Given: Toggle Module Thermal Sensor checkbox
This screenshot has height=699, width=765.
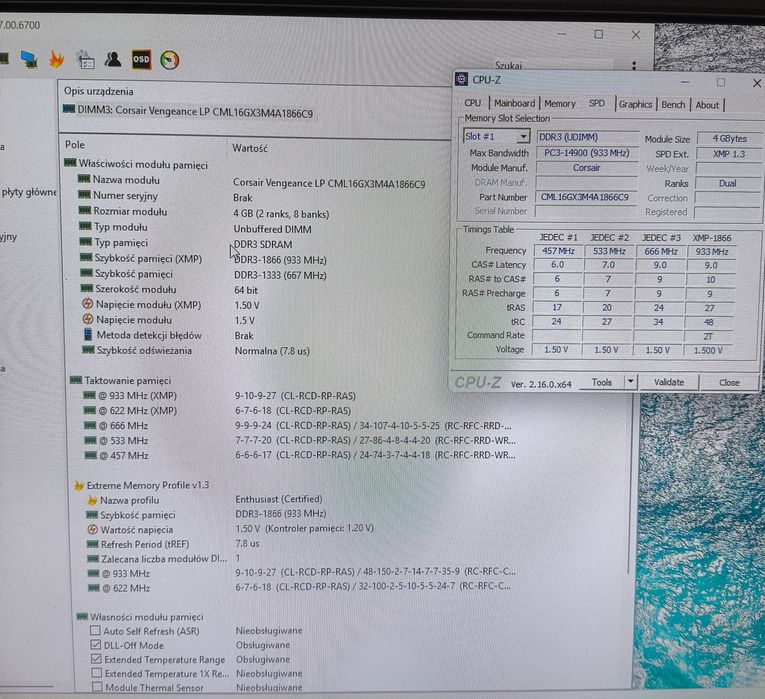Looking at the screenshot, I should click(97, 687).
